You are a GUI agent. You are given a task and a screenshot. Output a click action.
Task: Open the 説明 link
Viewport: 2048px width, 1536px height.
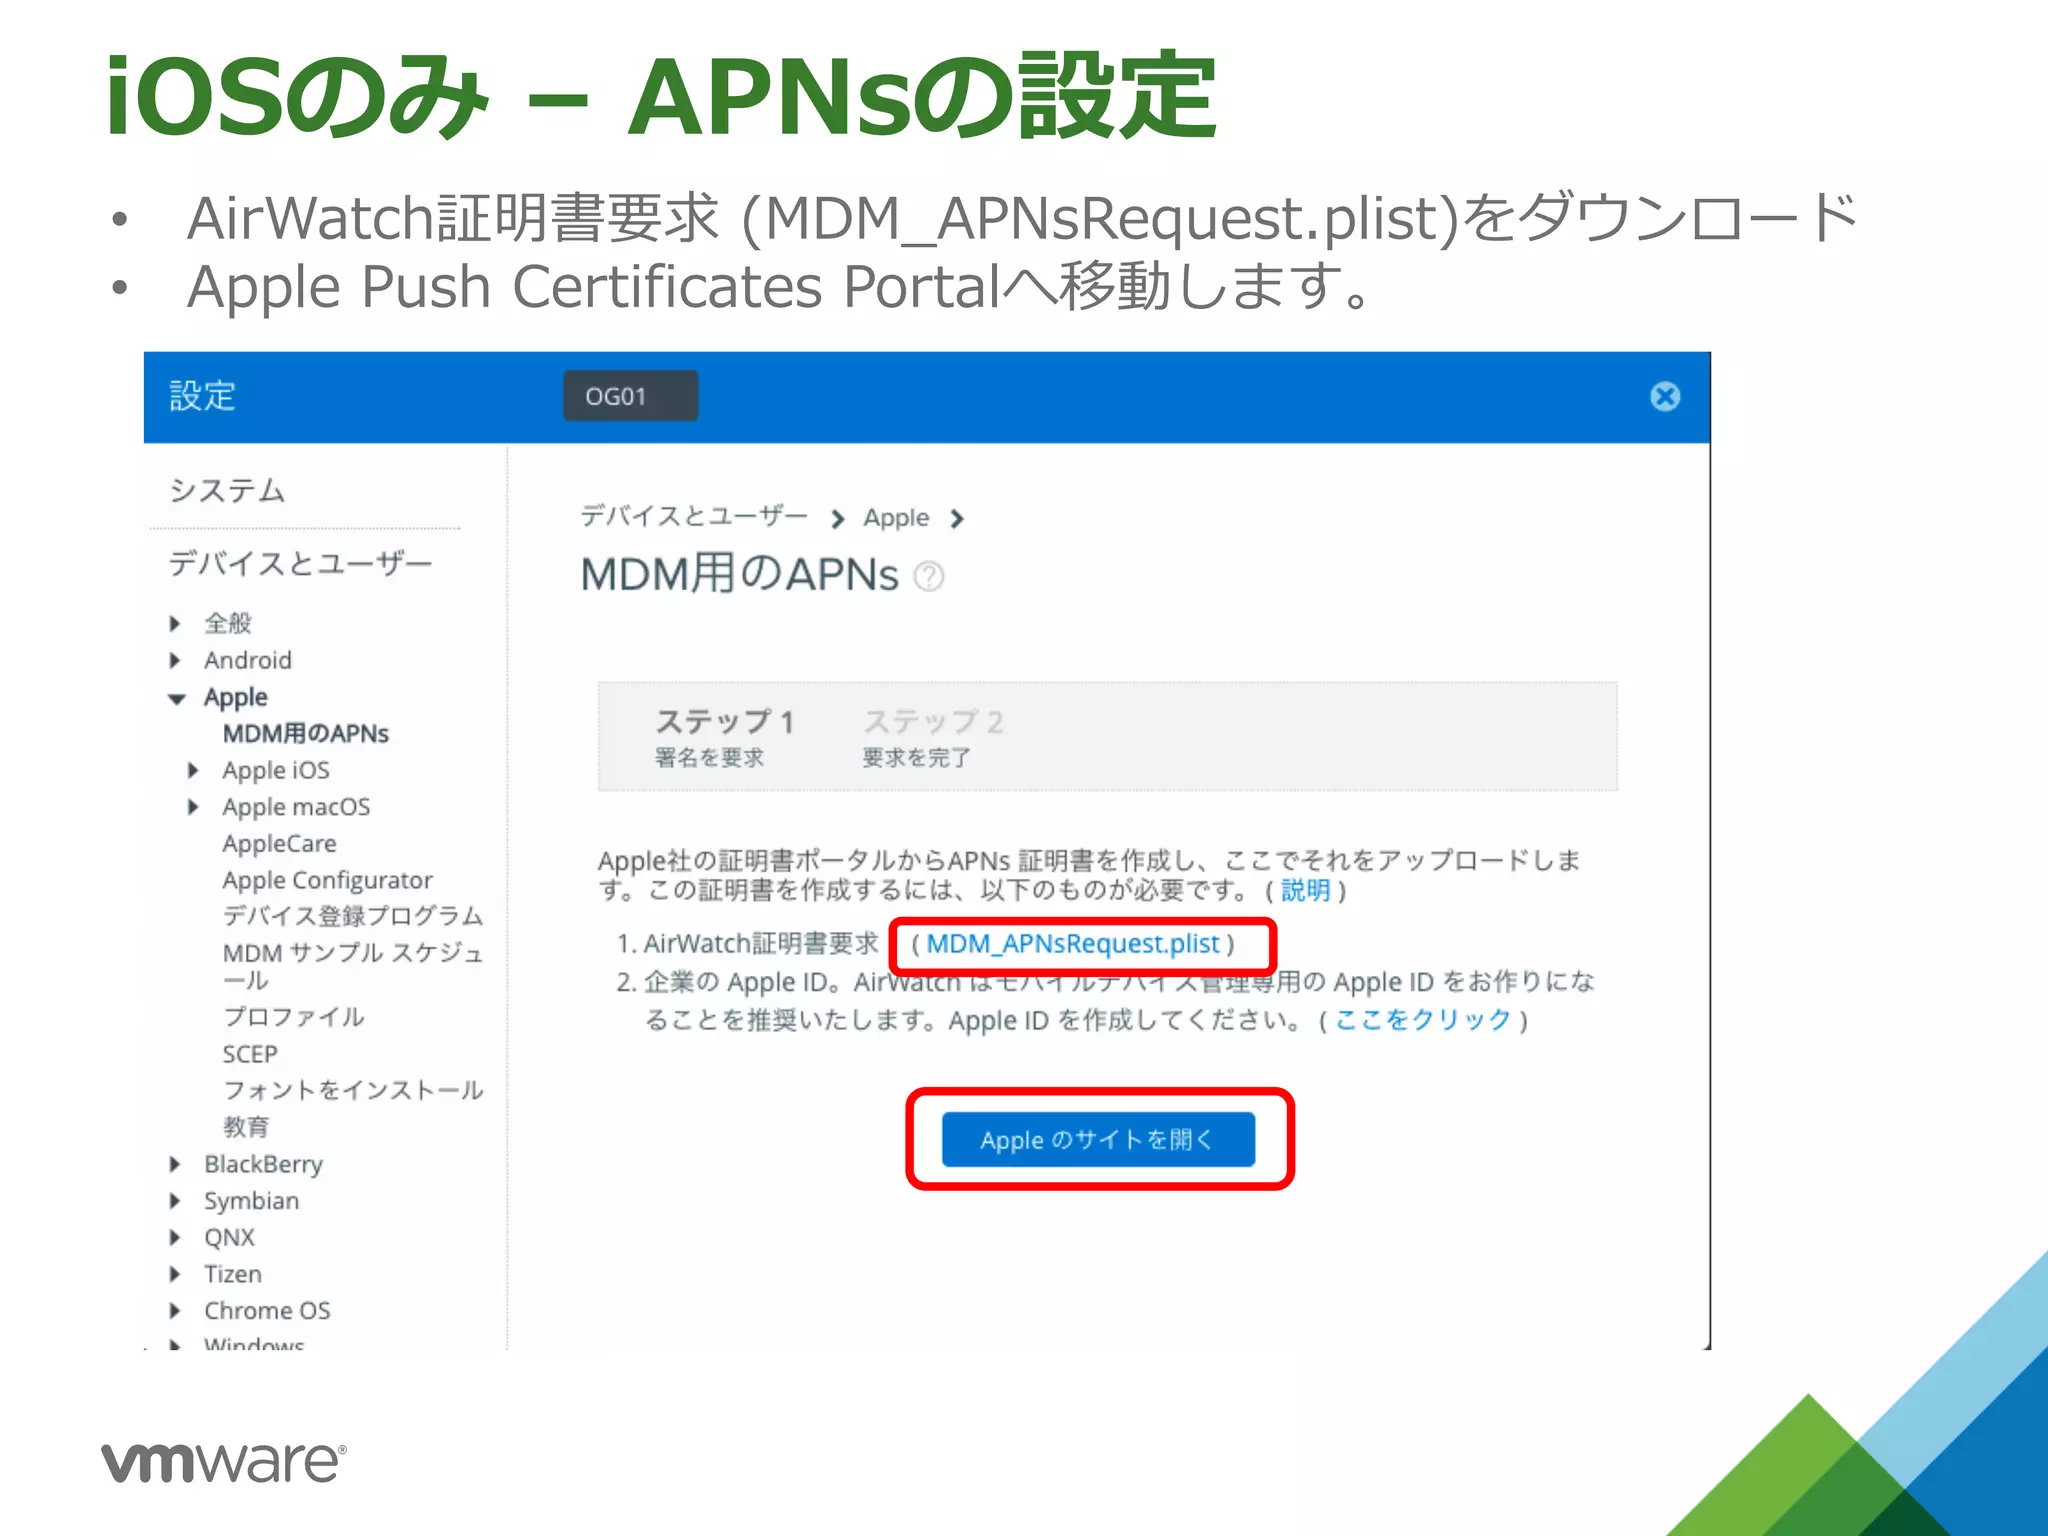tap(1305, 890)
